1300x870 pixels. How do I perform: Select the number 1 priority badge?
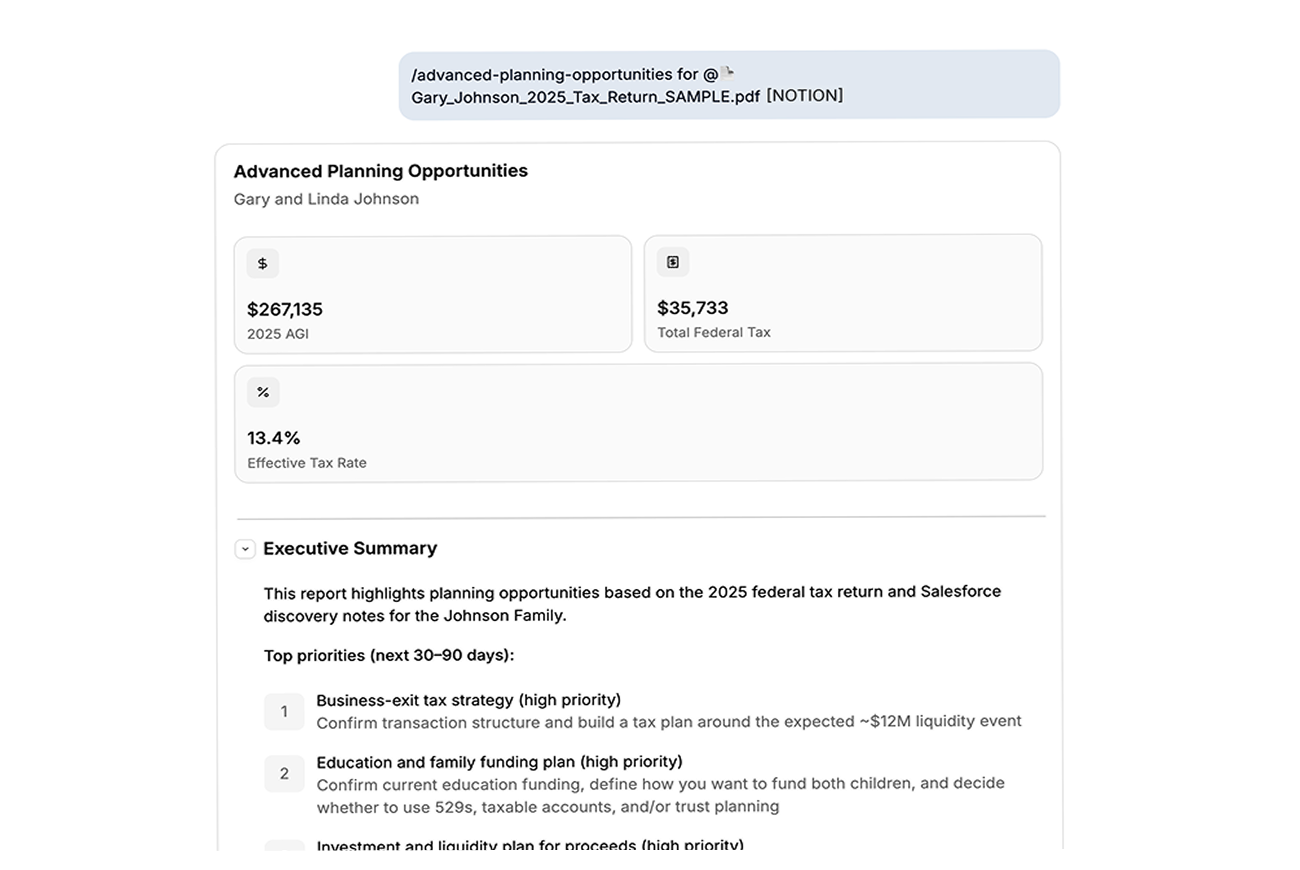coord(284,712)
